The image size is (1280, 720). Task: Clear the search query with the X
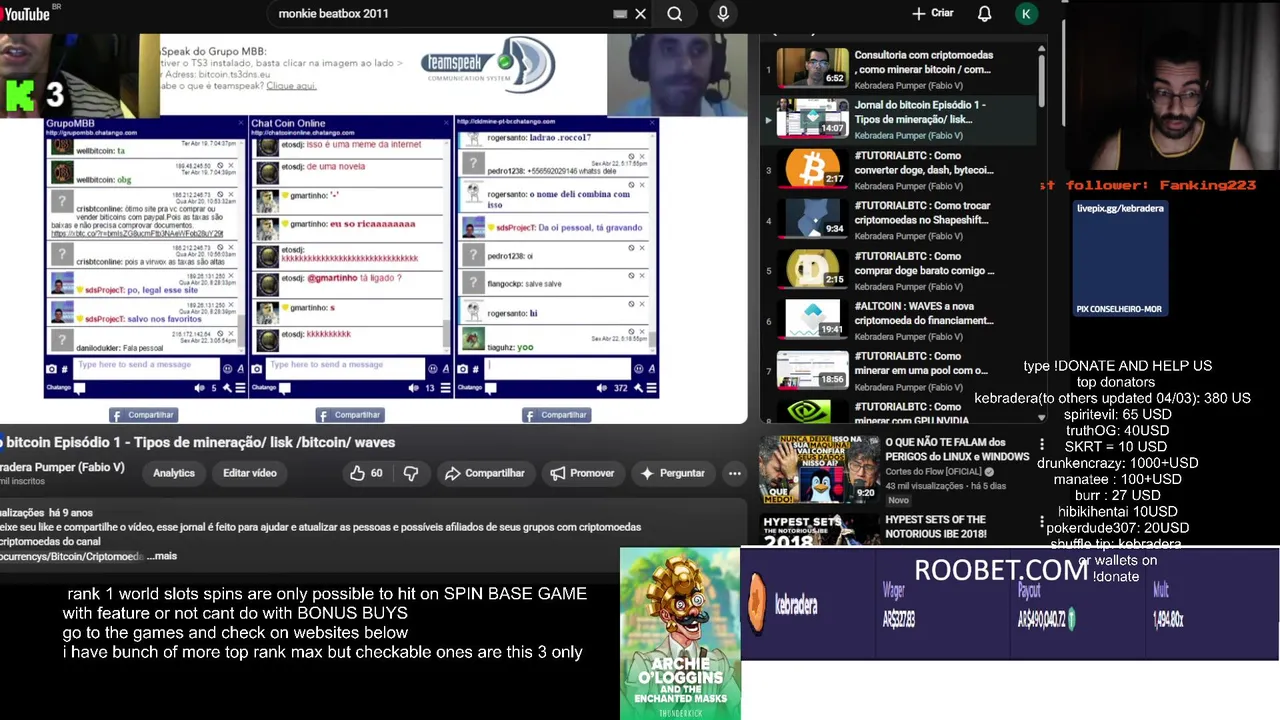coord(641,14)
